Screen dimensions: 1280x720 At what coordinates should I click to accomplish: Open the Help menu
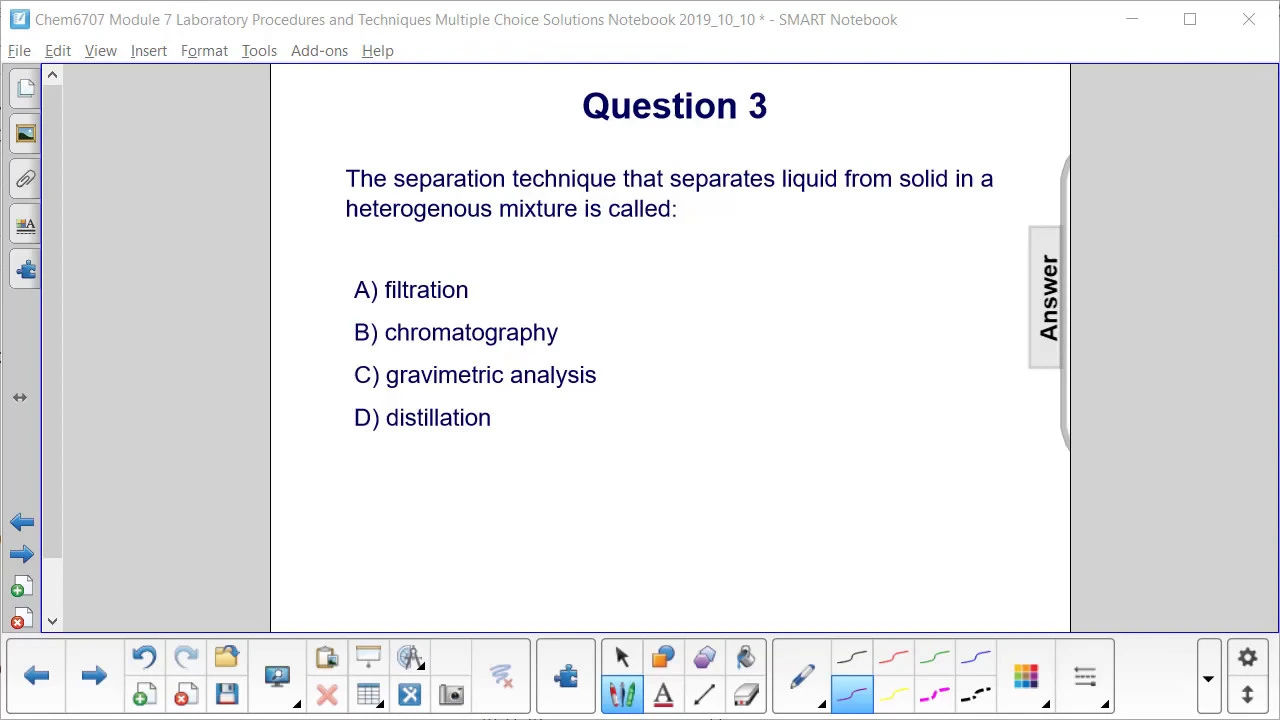click(378, 50)
